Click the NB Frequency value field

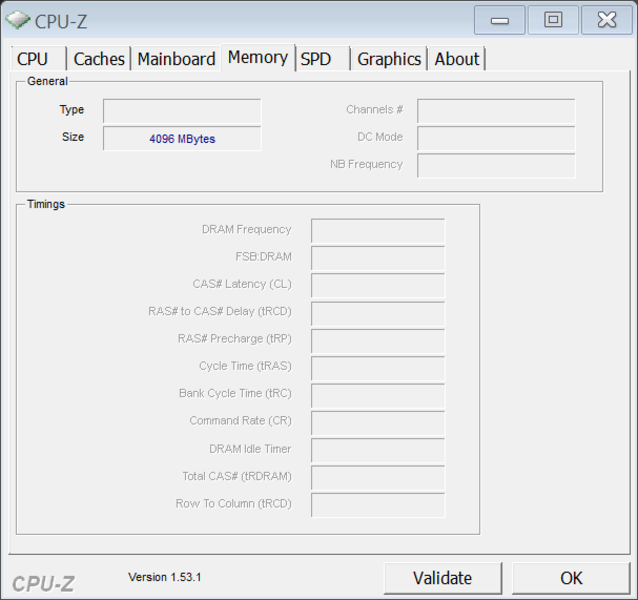tap(496, 166)
